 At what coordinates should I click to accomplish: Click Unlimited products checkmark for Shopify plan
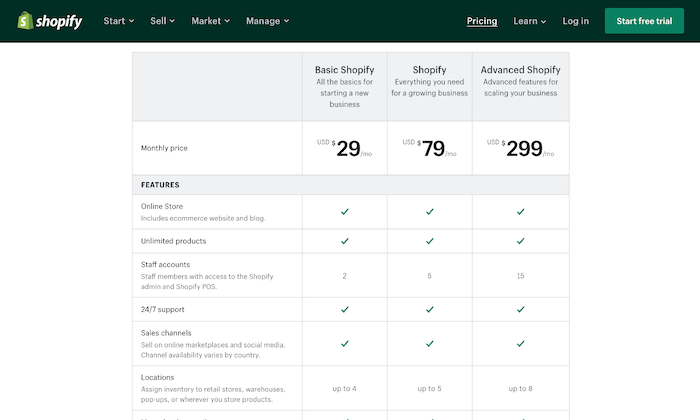(x=429, y=241)
